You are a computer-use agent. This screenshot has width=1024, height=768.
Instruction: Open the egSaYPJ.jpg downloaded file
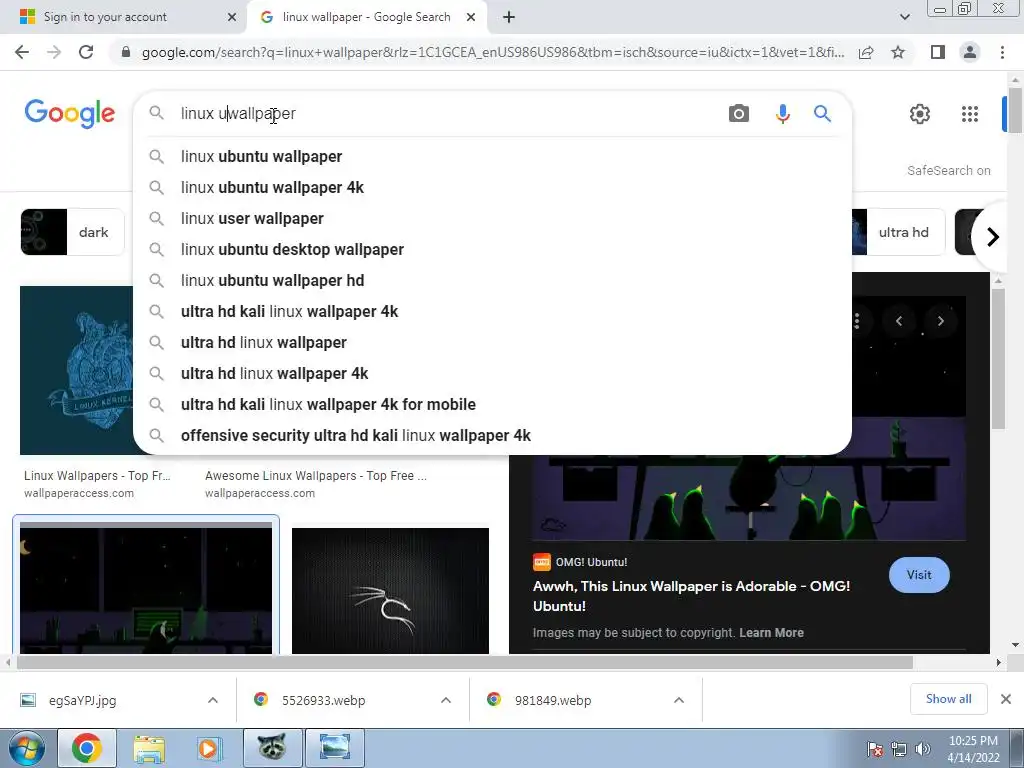(82, 701)
